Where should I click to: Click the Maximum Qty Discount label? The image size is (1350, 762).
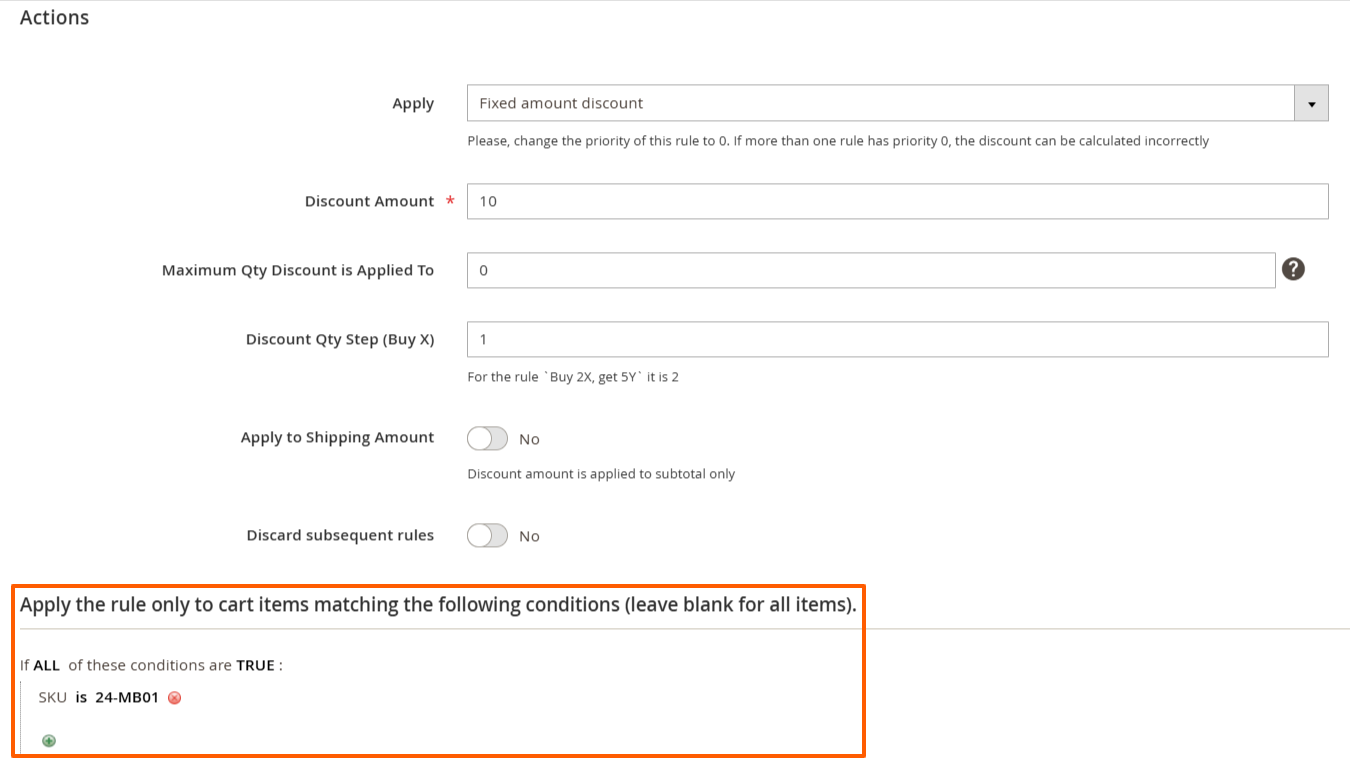click(298, 270)
